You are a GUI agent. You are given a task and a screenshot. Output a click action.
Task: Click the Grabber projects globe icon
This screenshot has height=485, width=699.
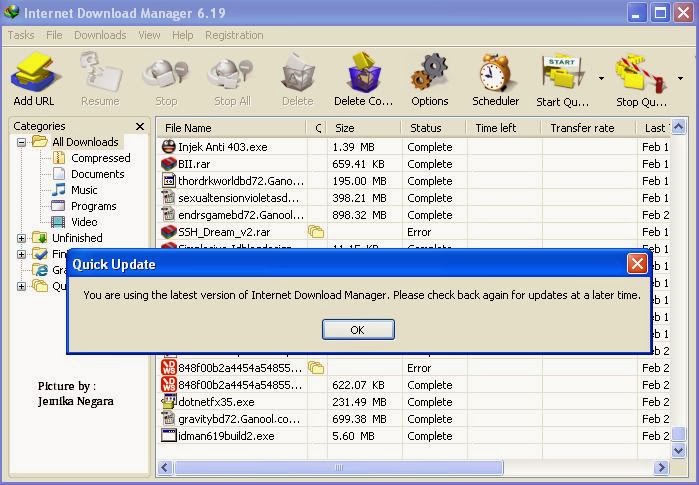tap(40, 270)
